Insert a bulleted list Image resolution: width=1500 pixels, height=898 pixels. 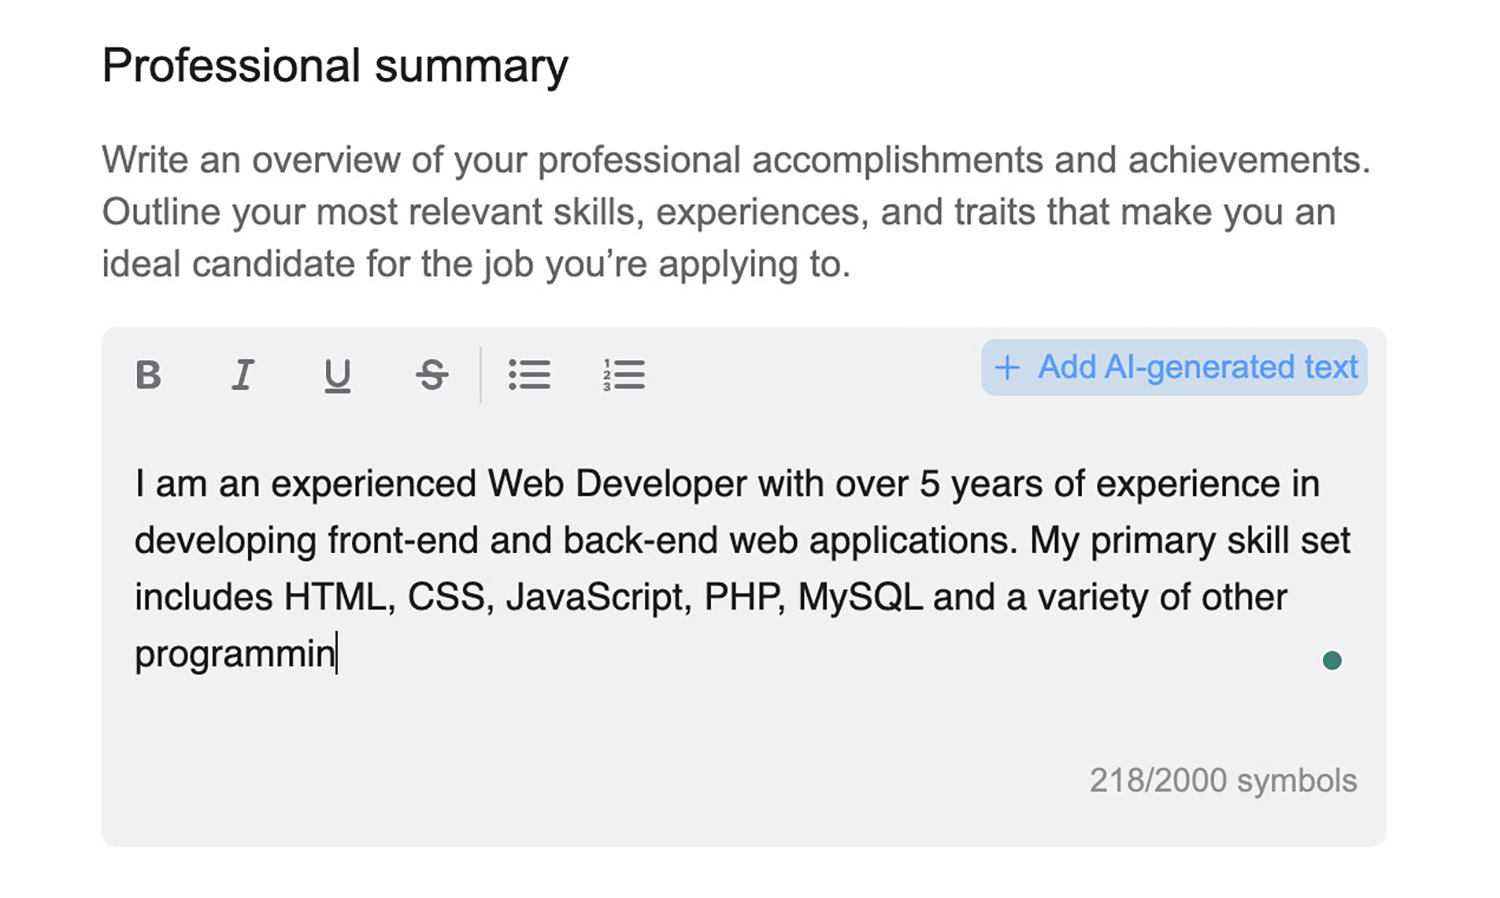[x=529, y=375]
